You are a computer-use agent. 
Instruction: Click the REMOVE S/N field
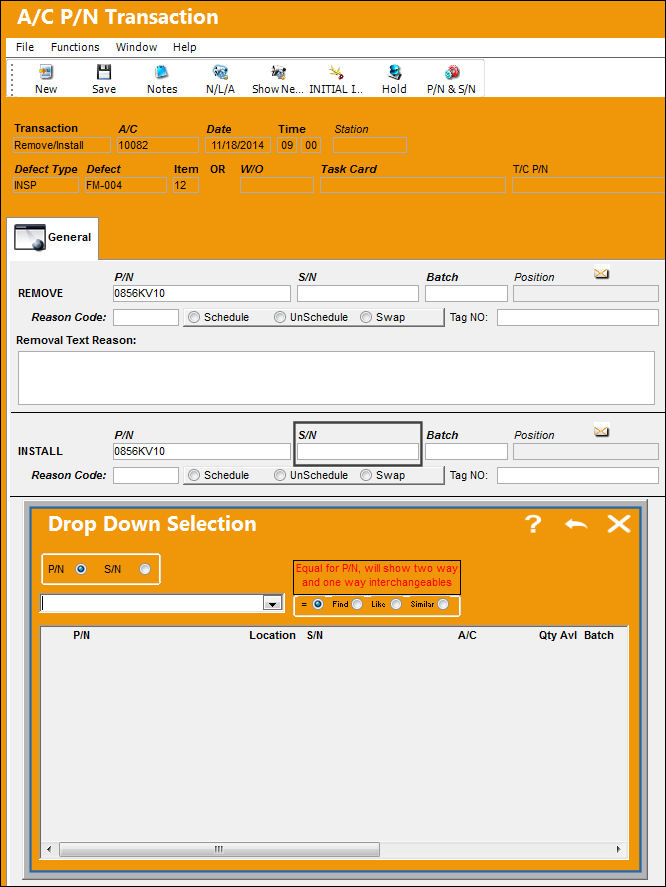point(358,293)
